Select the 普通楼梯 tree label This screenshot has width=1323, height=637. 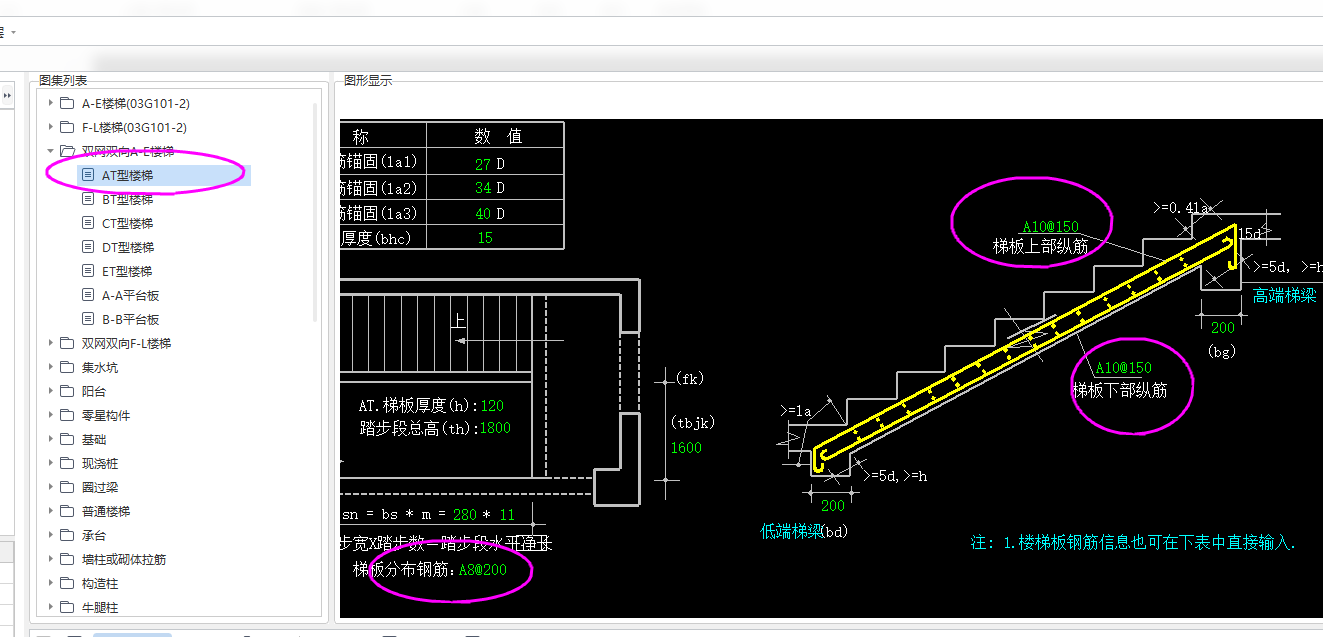[106, 511]
